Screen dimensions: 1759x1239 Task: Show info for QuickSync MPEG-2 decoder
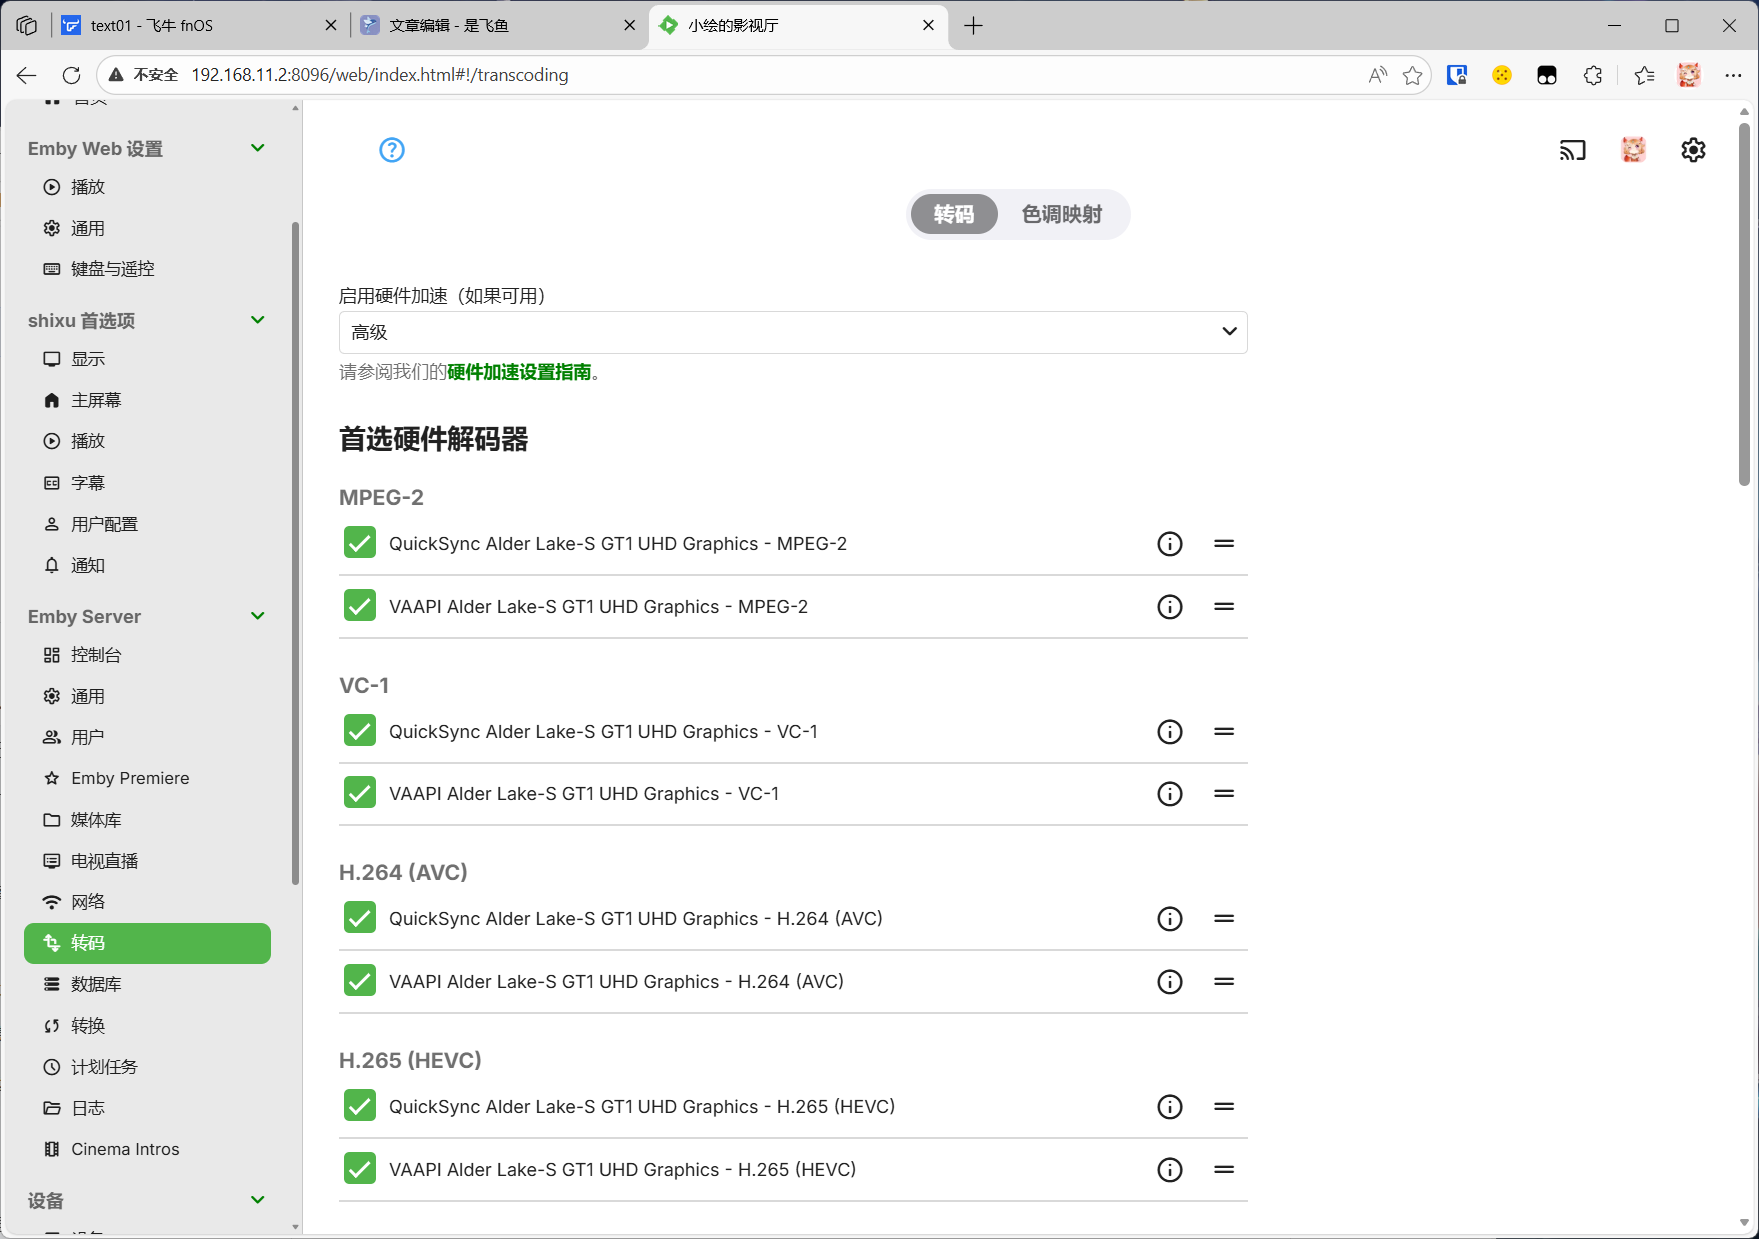click(1169, 544)
